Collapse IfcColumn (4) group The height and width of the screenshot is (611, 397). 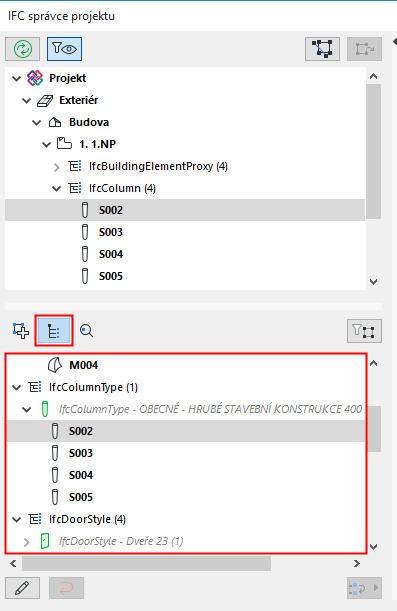pos(56,189)
